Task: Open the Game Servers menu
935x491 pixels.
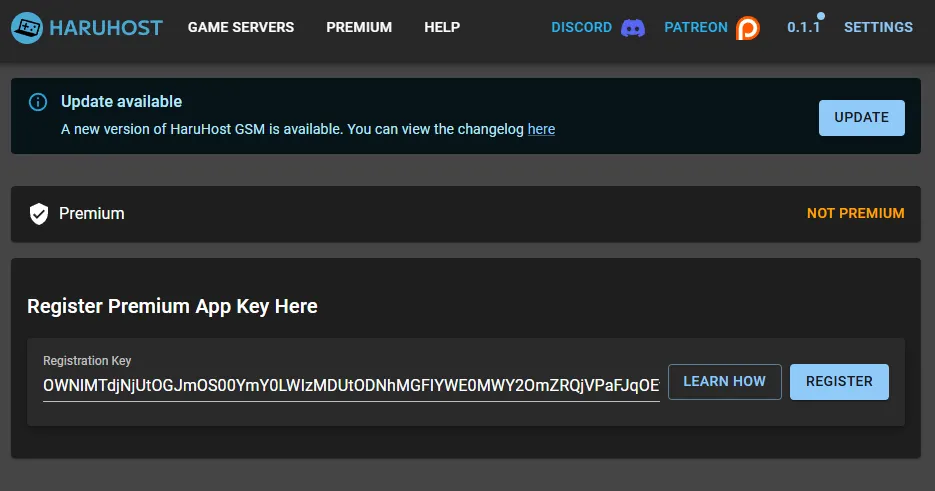Action: coord(241,27)
